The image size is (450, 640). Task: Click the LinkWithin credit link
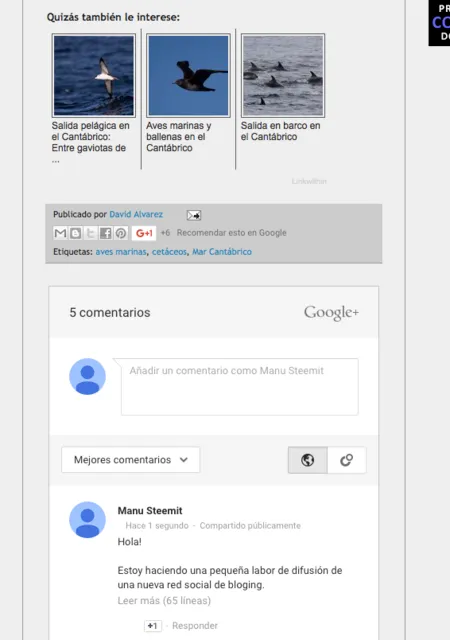309,181
